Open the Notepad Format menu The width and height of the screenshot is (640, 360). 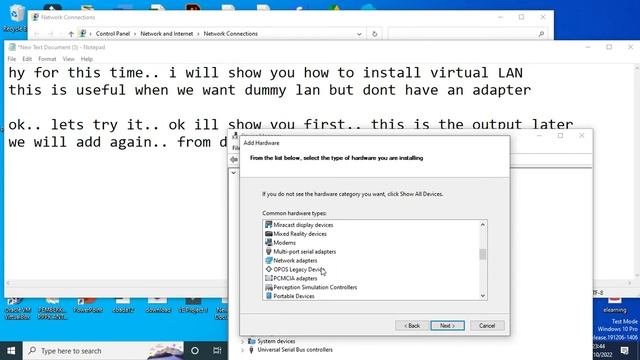click(x=47, y=59)
